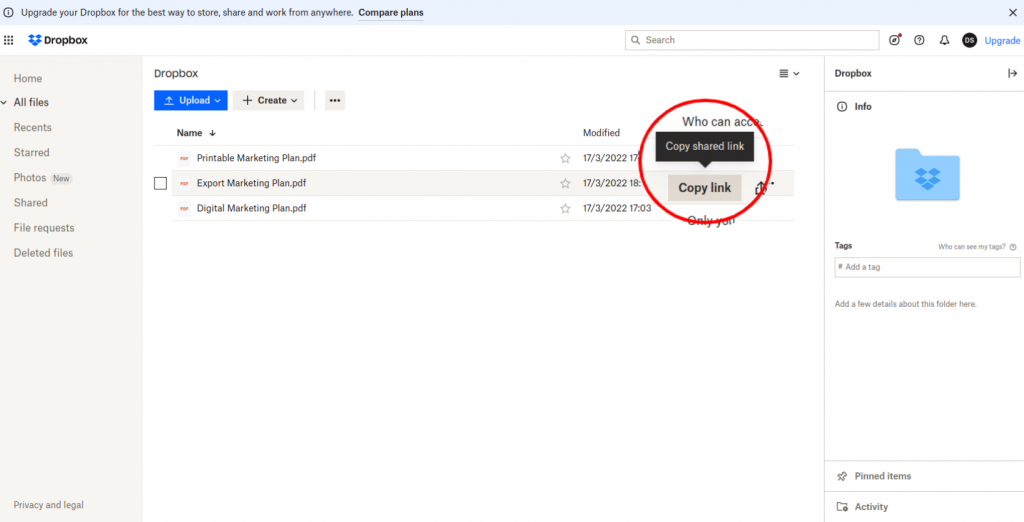The image size is (1024, 522).
Task: Star the Printable Marketing Plan.pdf file
Action: click(x=565, y=158)
